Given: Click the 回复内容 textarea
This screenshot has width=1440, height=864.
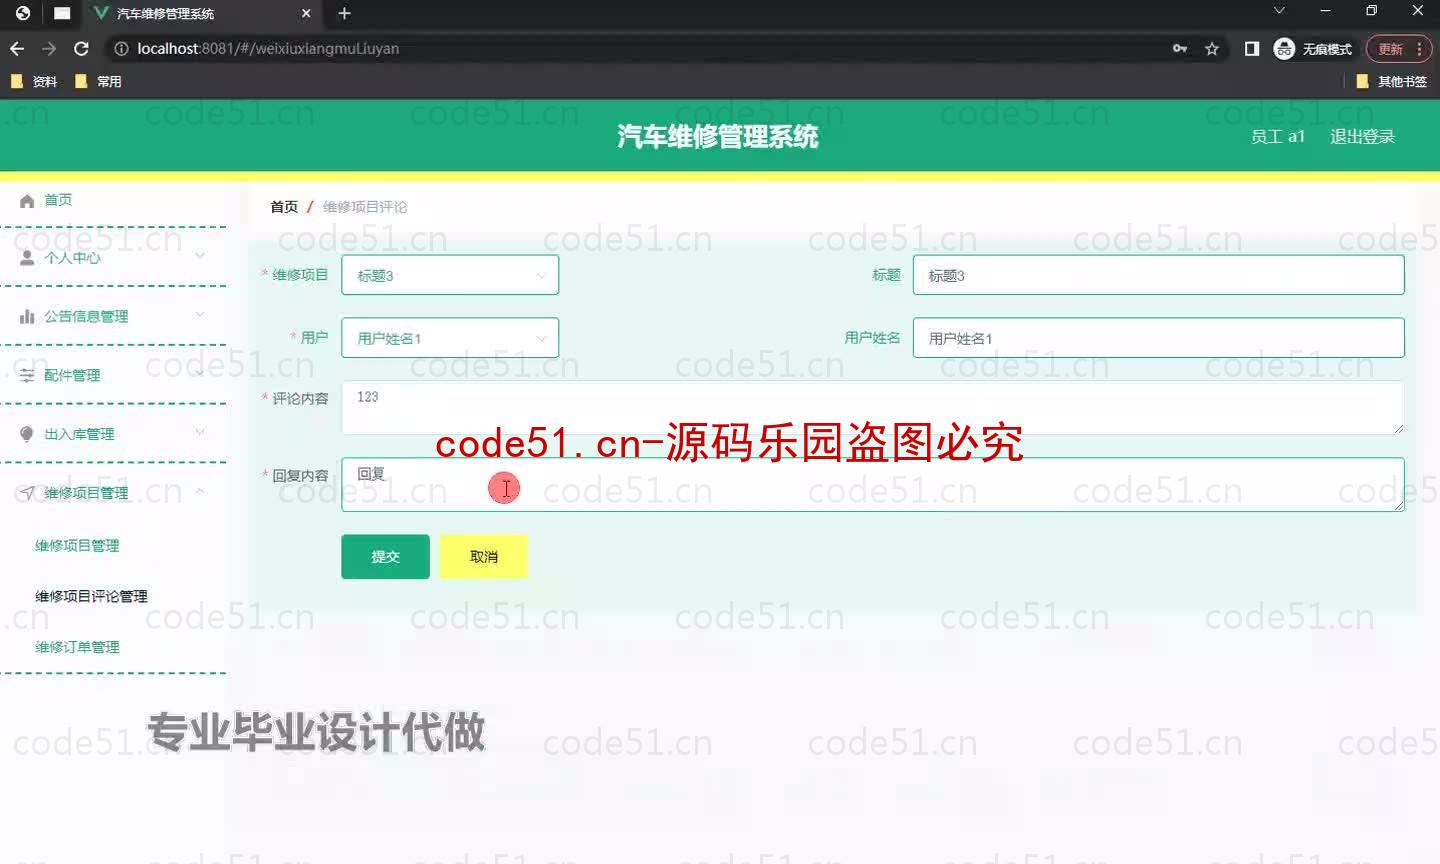Looking at the screenshot, I should coord(872,485).
